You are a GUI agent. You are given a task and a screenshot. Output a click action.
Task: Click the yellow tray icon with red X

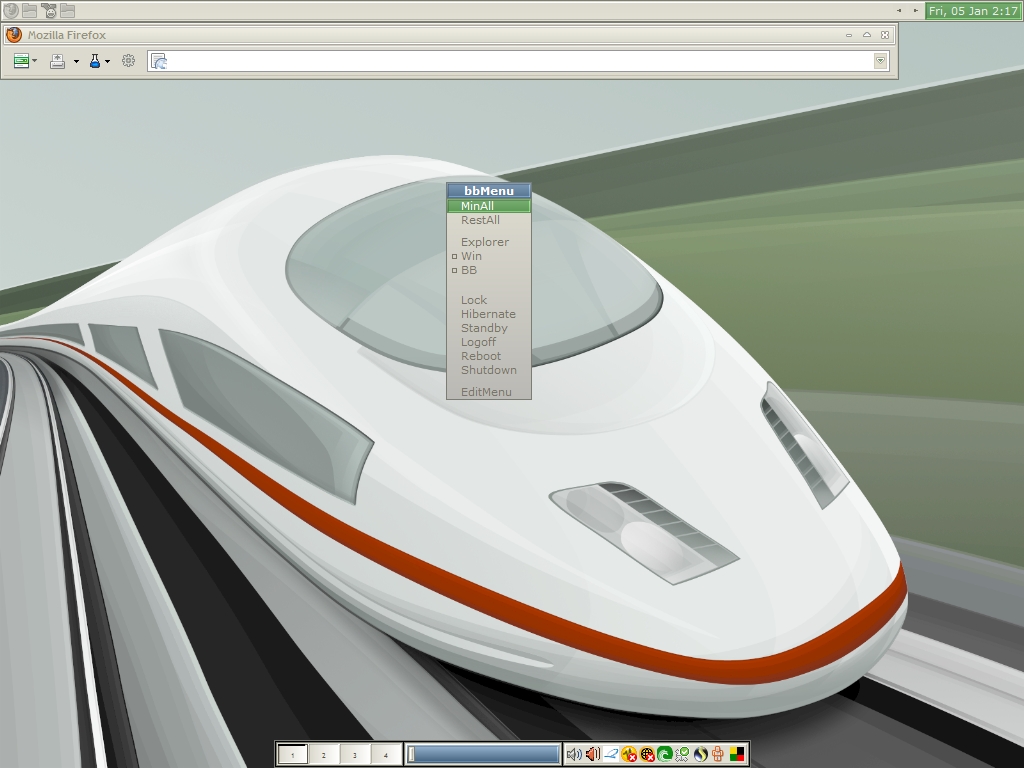point(629,755)
